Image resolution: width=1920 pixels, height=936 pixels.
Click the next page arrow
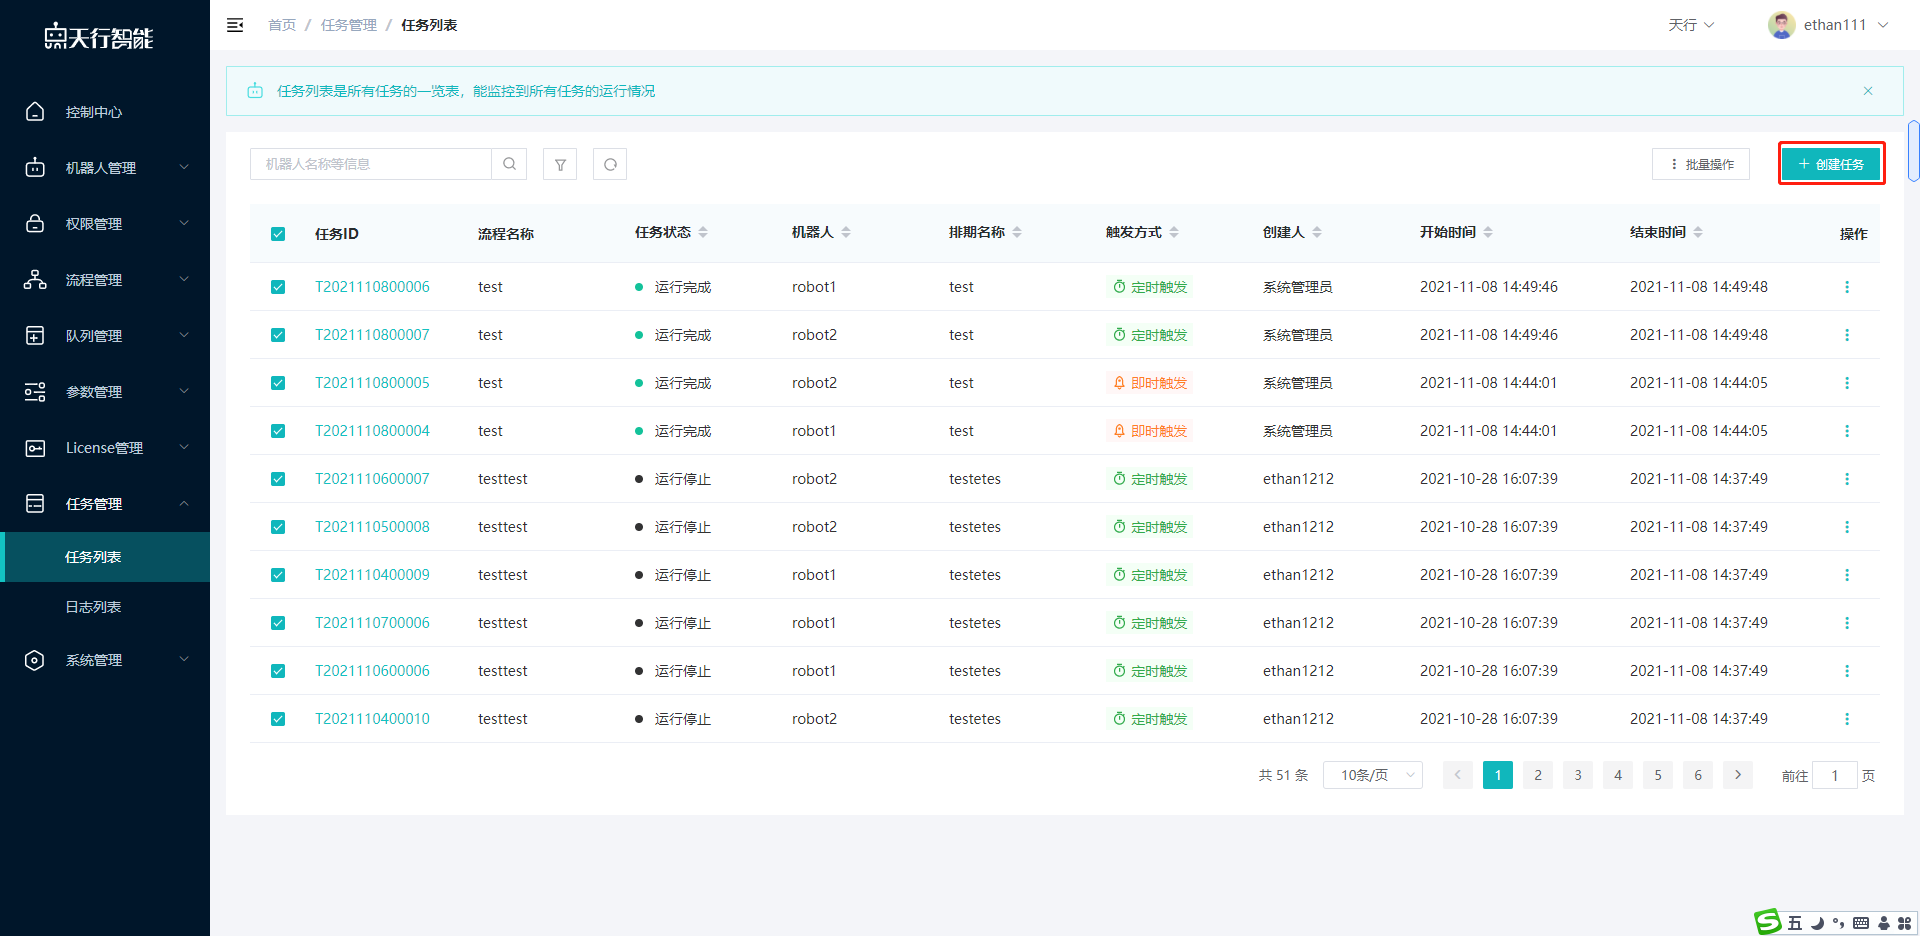click(x=1738, y=775)
